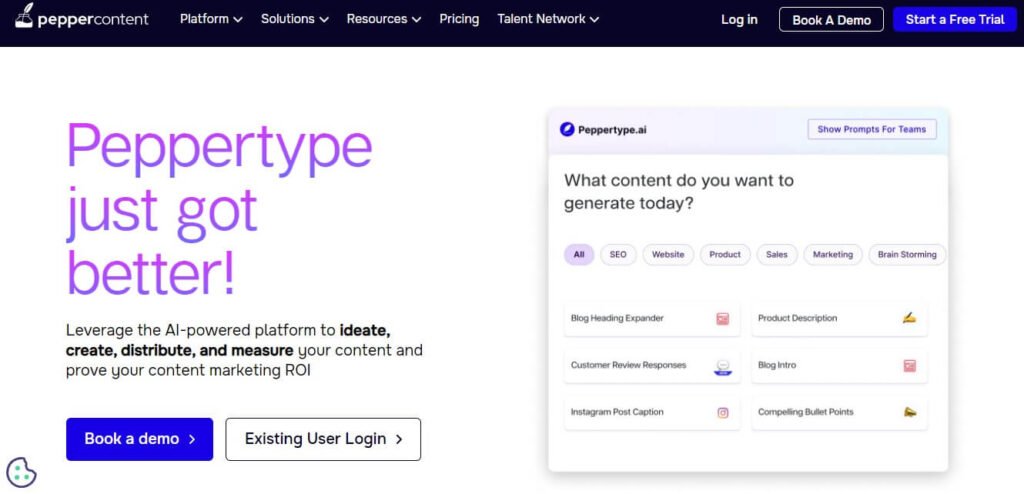Open cookie preferences icon
This screenshot has width=1024, height=494.
(21, 472)
